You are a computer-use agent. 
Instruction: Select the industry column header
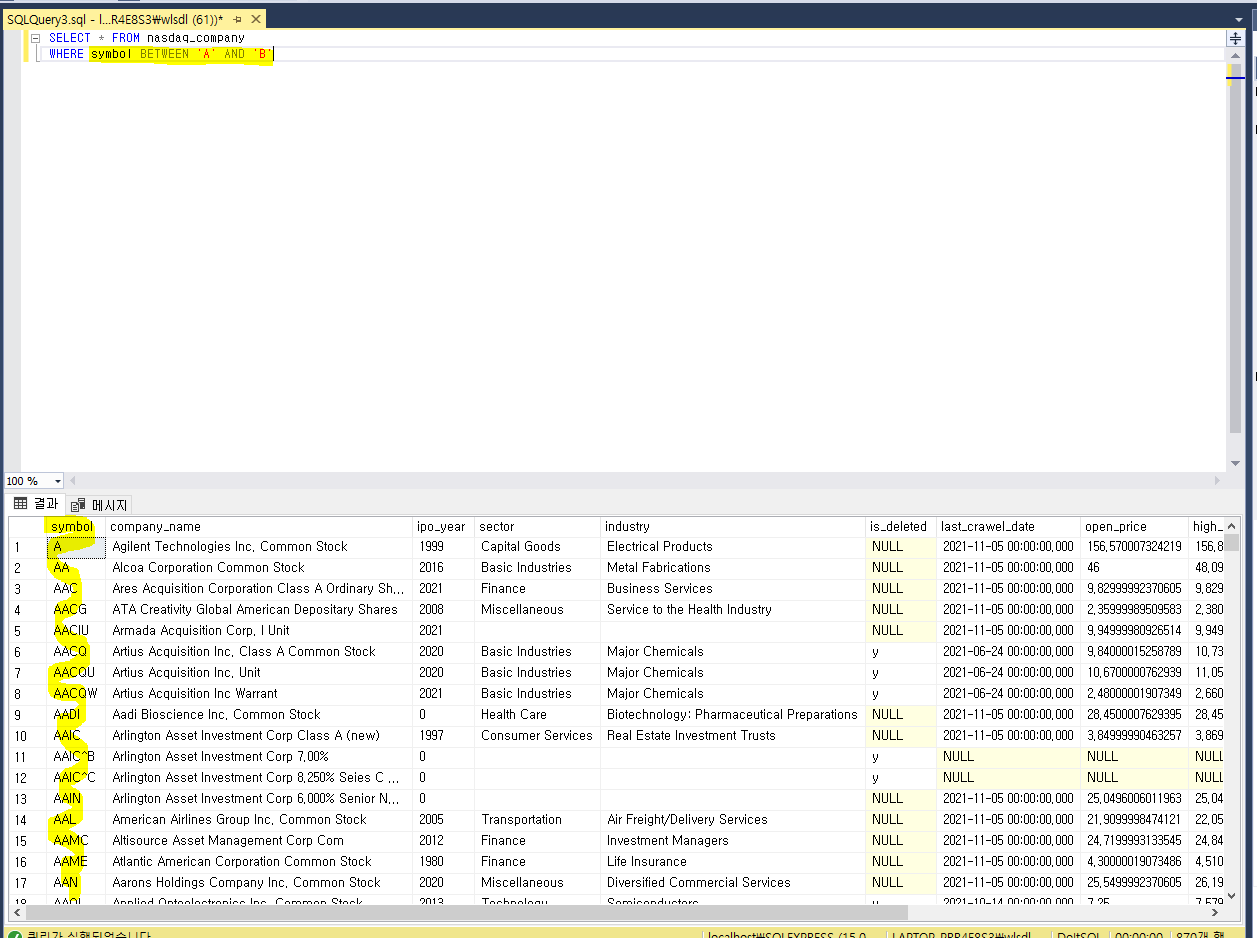coord(733,527)
